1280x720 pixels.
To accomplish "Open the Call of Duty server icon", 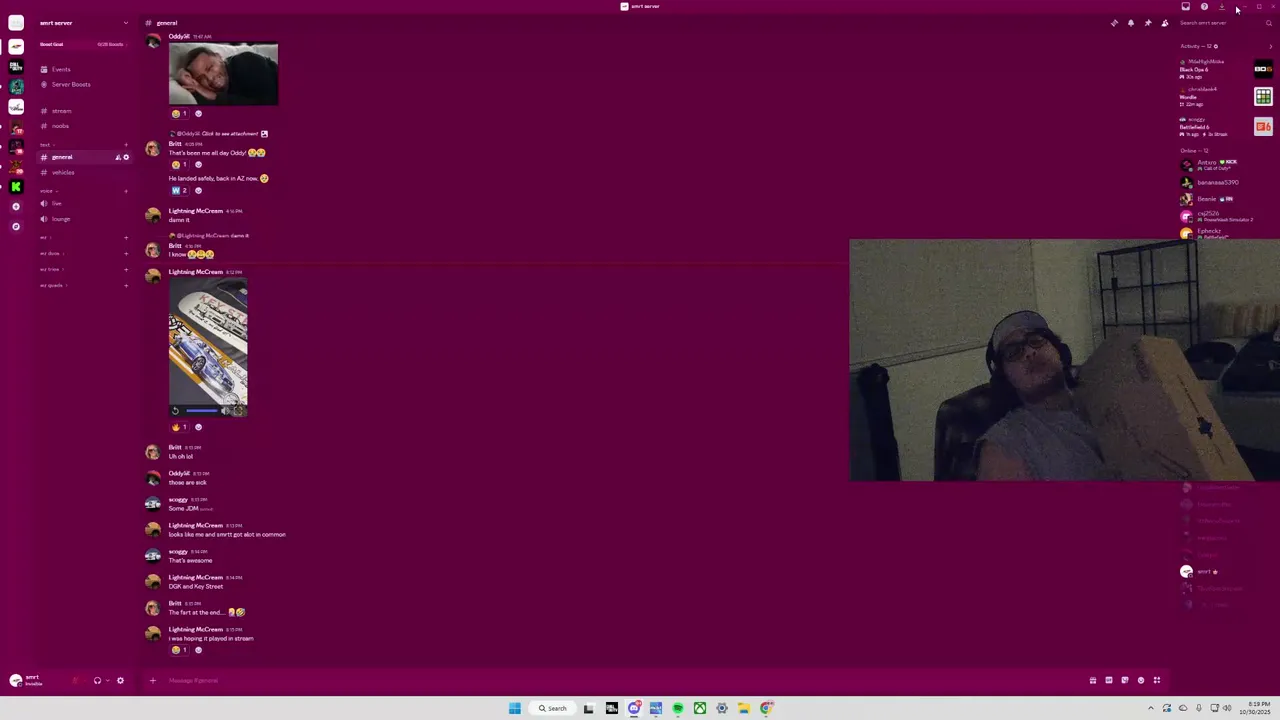I will pos(15,66).
